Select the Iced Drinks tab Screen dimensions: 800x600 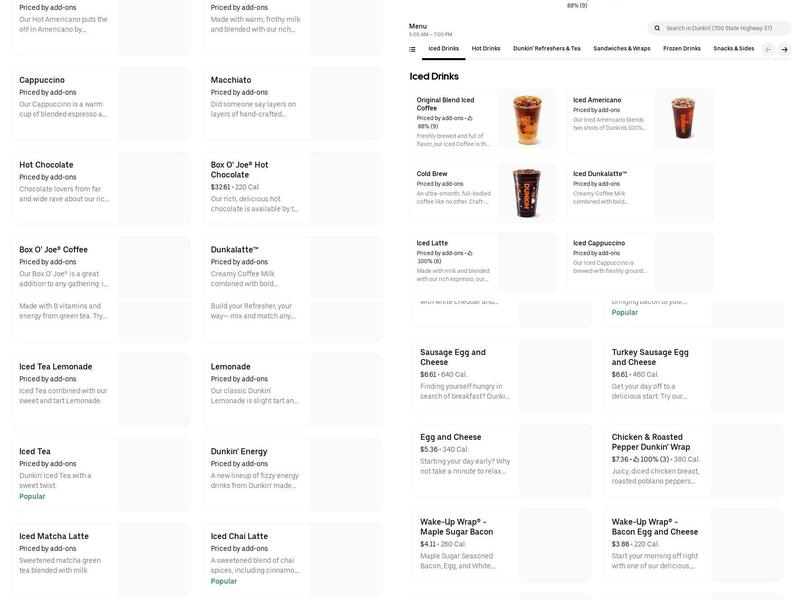(443, 48)
